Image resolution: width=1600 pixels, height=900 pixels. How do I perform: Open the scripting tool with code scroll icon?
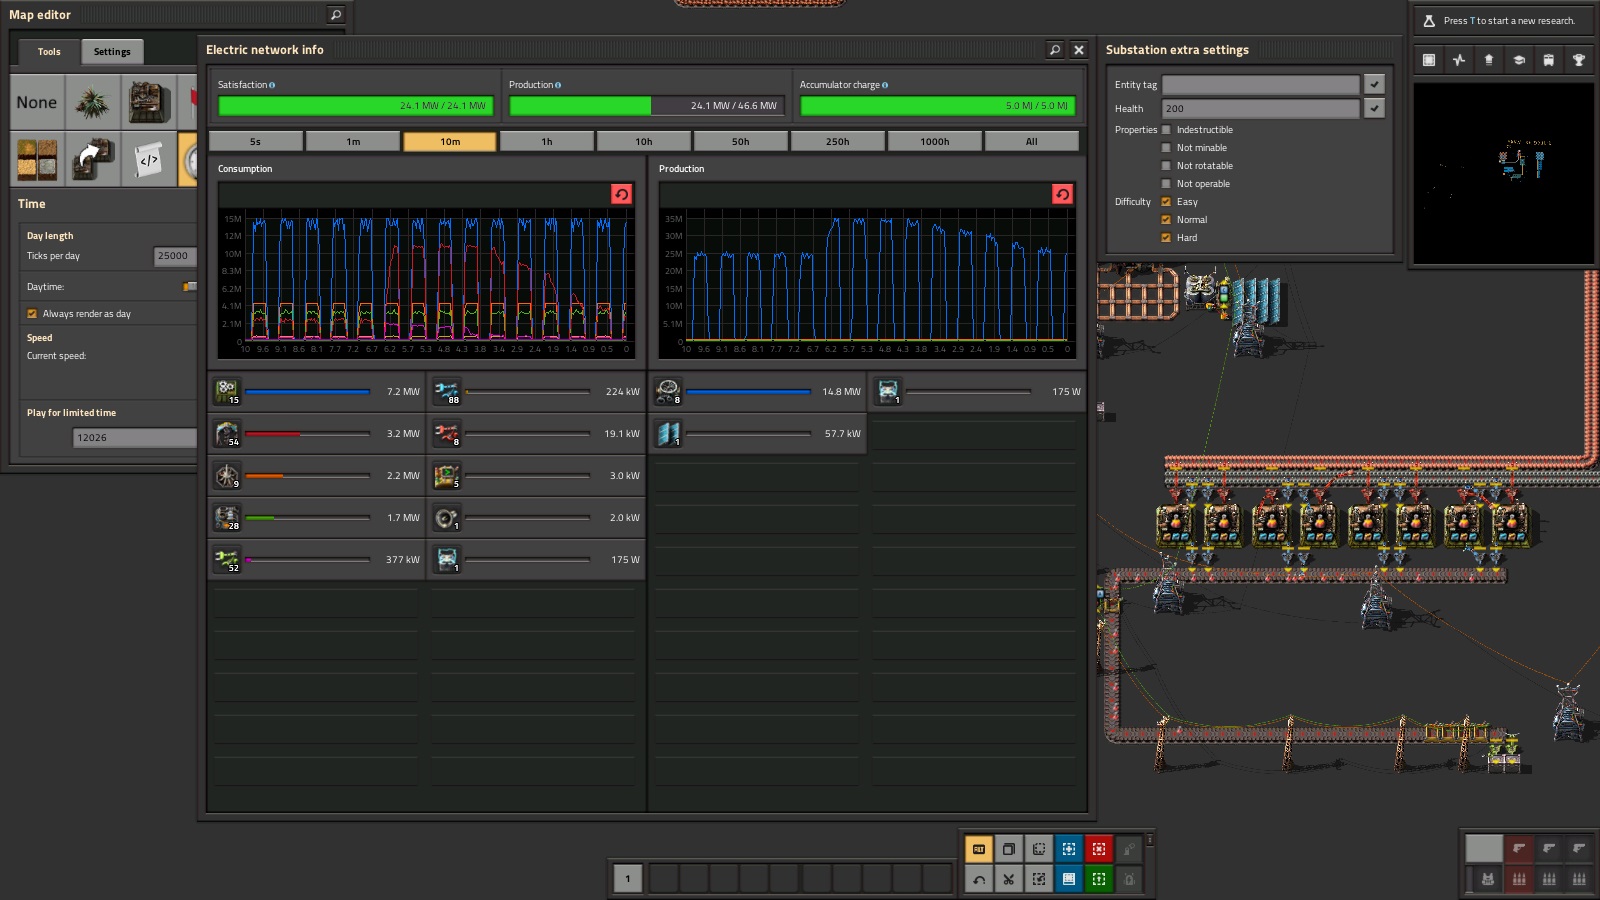(x=149, y=159)
